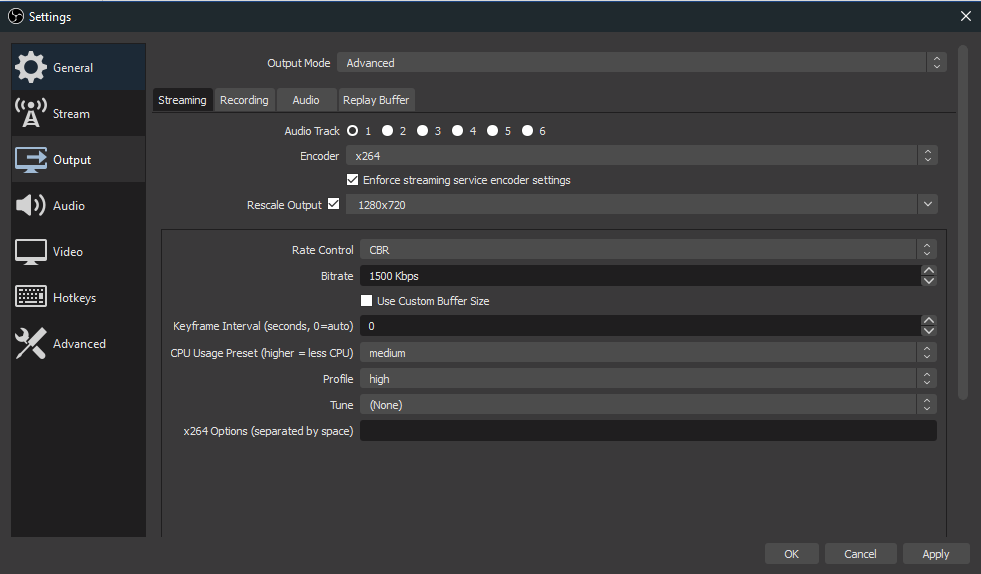
Task: Increase bitrate with up arrow
Action: coord(929,270)
